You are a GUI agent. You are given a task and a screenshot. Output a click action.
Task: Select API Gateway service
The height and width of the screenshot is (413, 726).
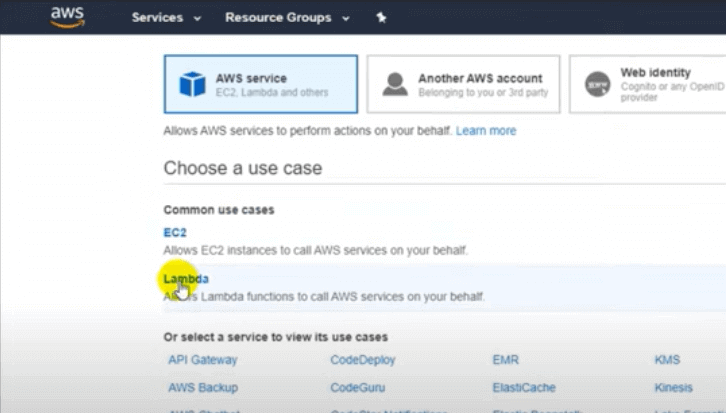203,360
